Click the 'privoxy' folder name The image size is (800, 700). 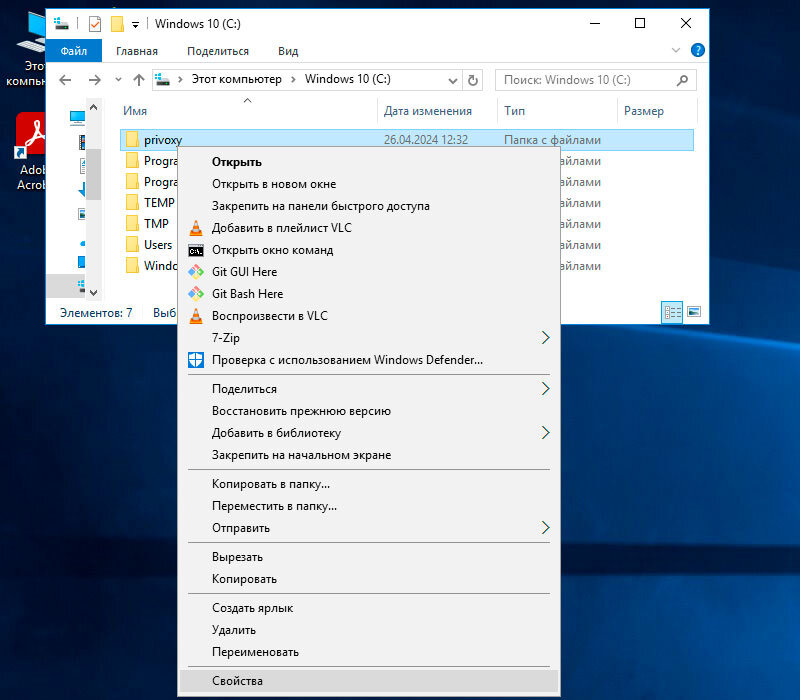[x=163, y=140]
